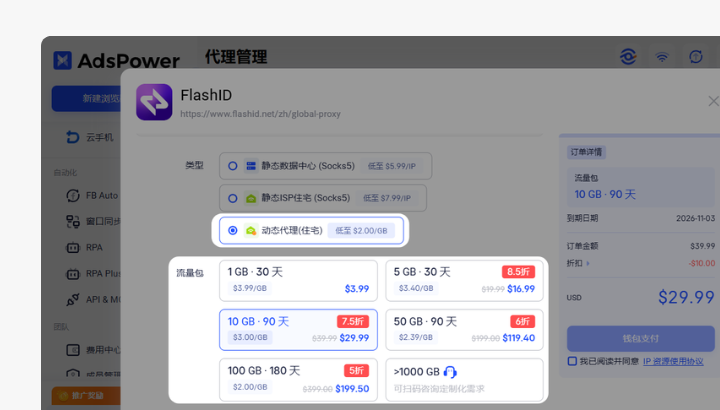Viewport: 720px width, 410px height.
Task: Click the $29.99 USD total
Action: 686,297
